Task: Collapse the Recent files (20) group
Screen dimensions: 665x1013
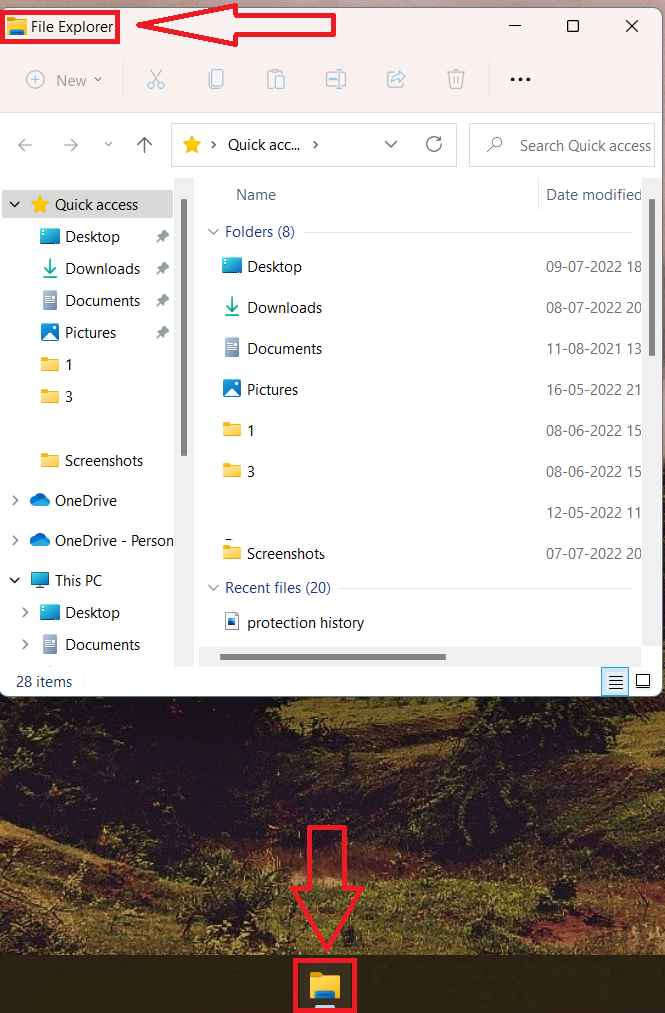Action: 213,587
